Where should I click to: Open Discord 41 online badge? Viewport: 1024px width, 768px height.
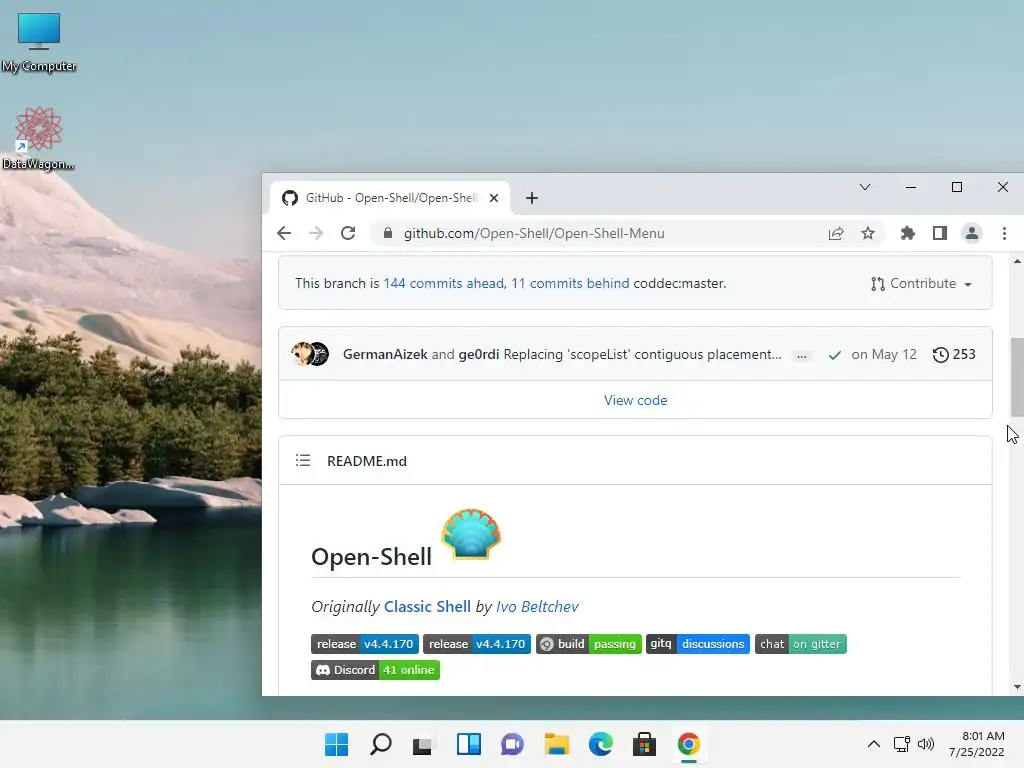coord(376,670)
